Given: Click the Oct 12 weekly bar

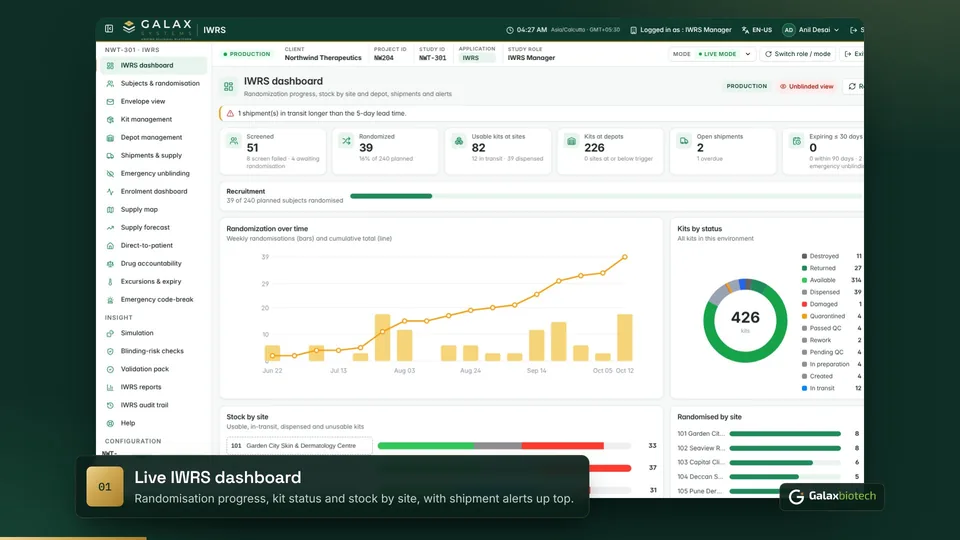Looking at the screenshot, I should pyautogui.click(x=624, y=337).
